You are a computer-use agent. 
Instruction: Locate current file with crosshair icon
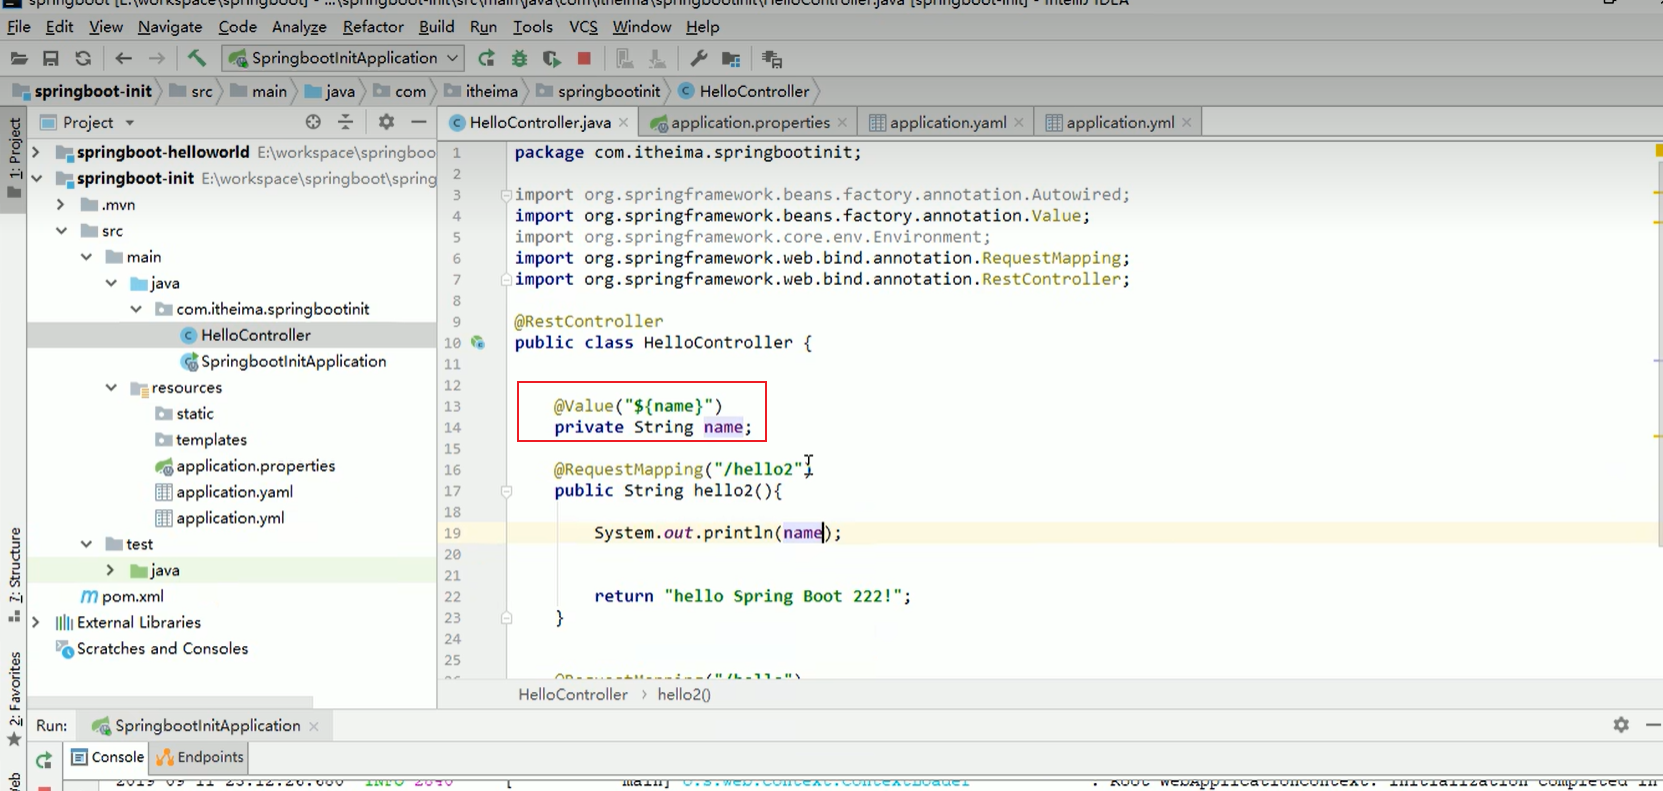point(313,122)
